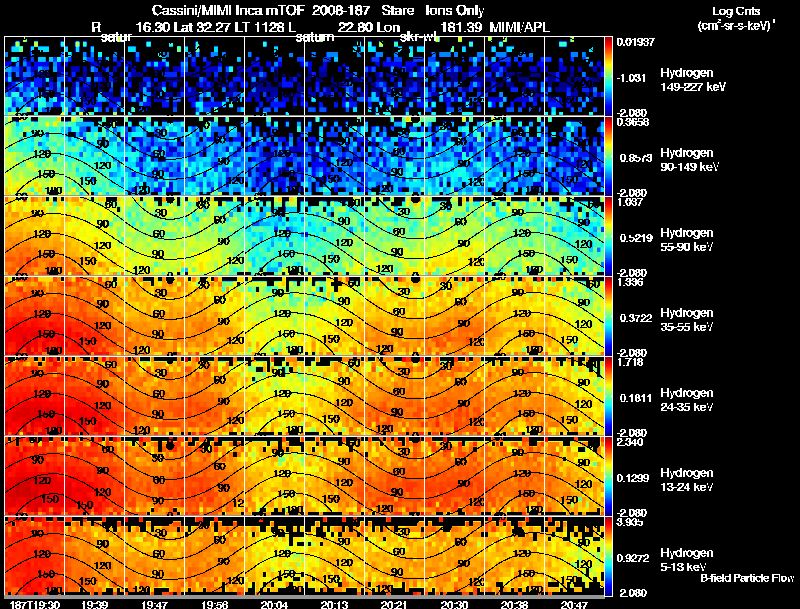The height and width of the screenshot is (609, 800).
Task: Click the color bar beside 24-35 keV panel
Action: click(608, 396)
